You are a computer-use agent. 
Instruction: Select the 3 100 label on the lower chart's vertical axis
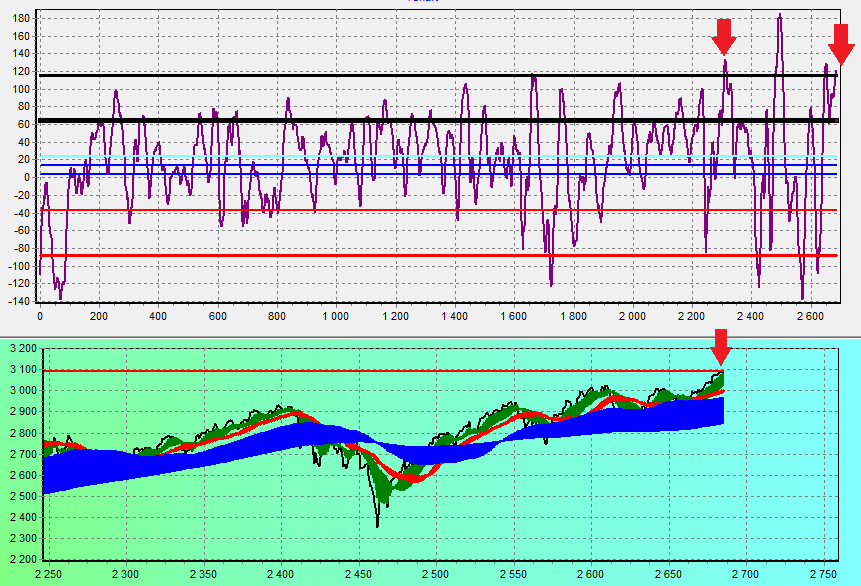pyautogui.click(x=24, y=370)
